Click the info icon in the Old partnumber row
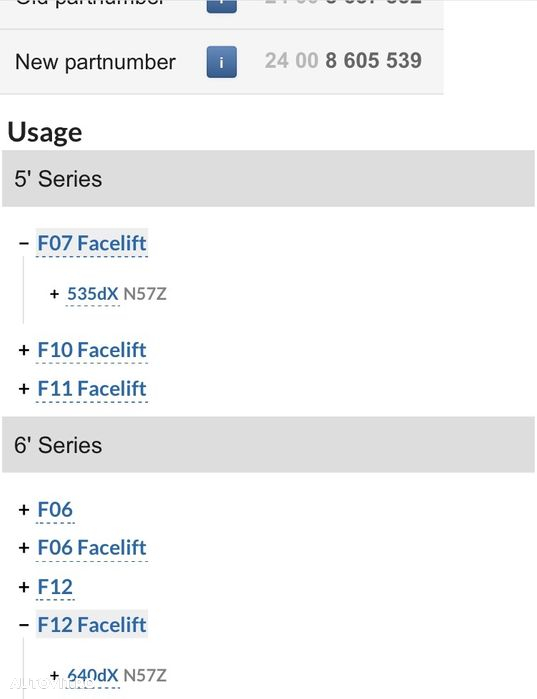537x699 pixels. tap(221, 6)
